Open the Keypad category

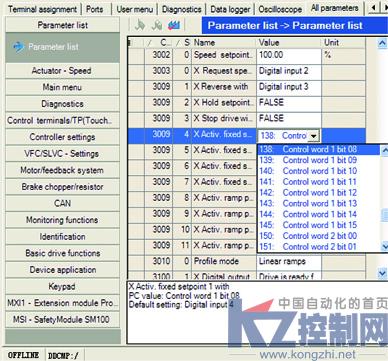(x=62, y=286)
